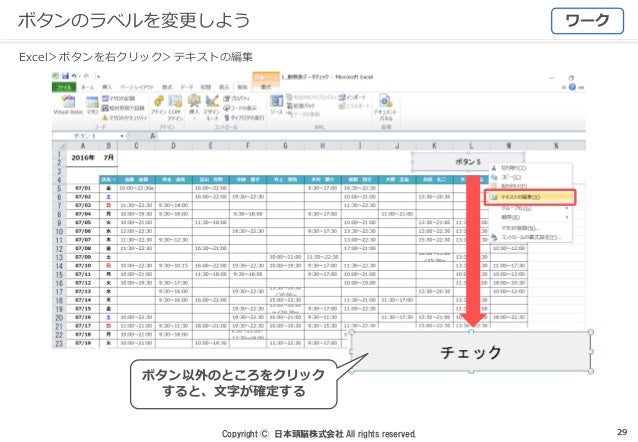Switch to the データ tab

(x=187, y=87)
